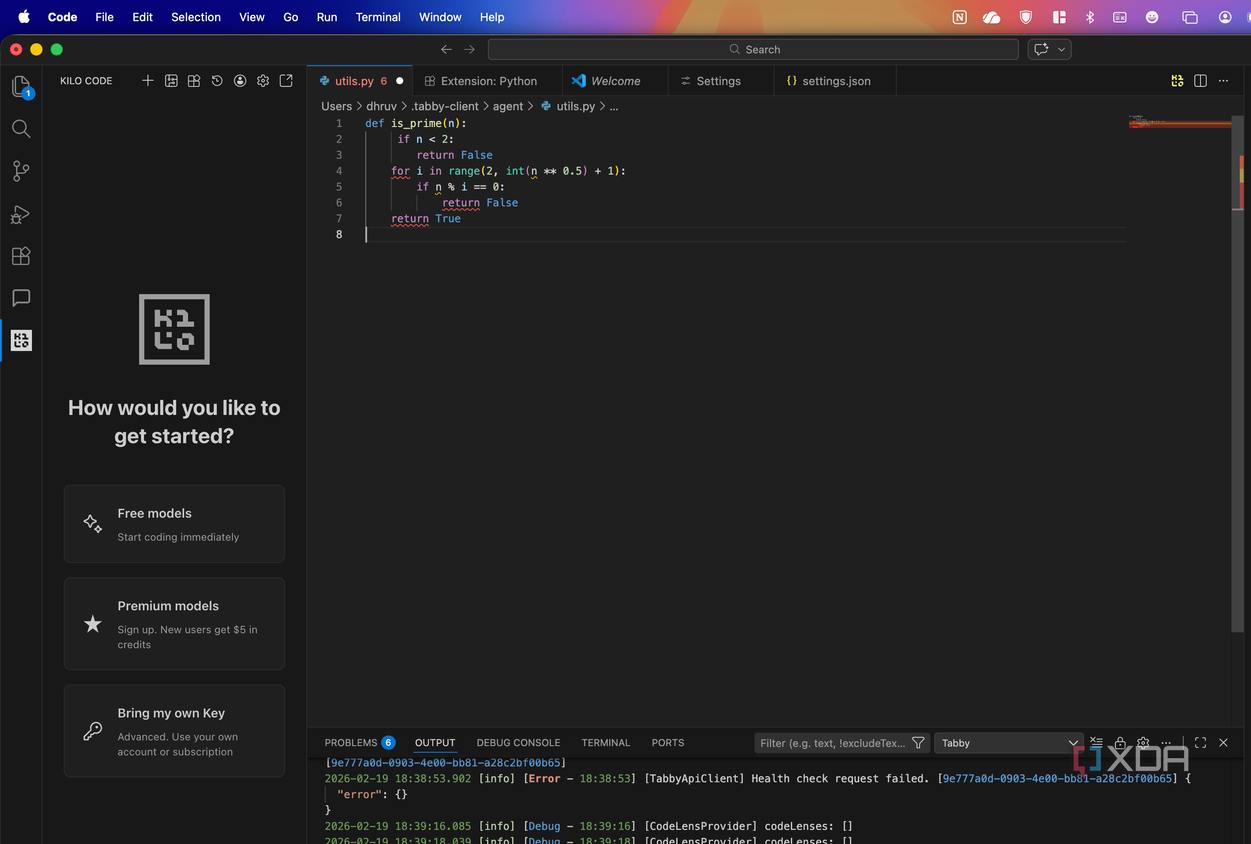The height and width of the screenshot is (844, 1251).
Task: Open the Selection menu
Action: coord(196,17)
